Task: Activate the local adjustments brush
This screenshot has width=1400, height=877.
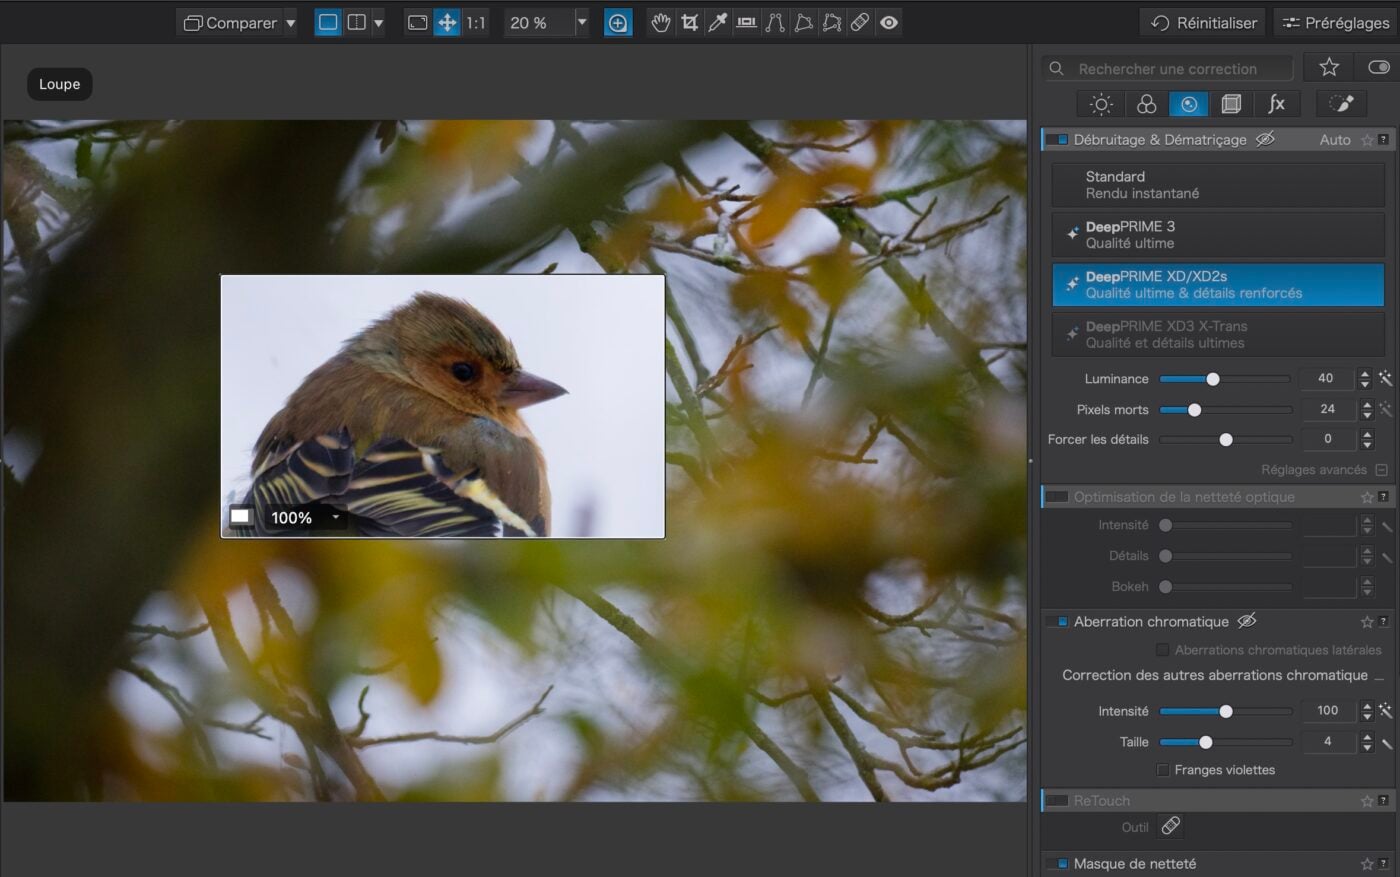Action: pos(1341,103)
